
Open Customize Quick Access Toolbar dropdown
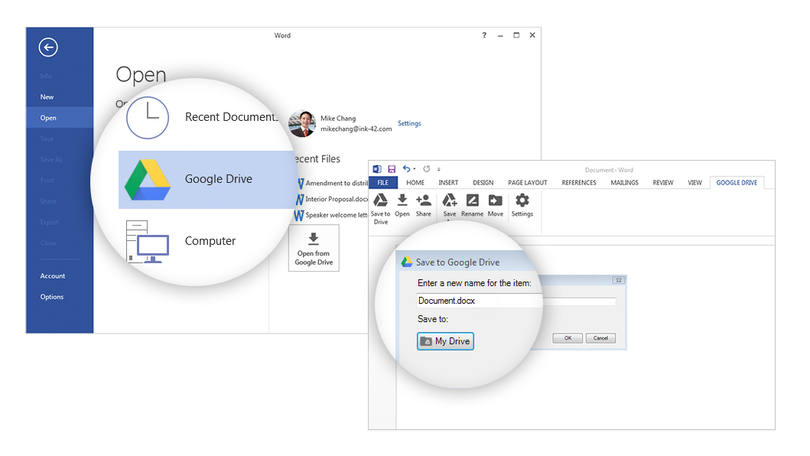(x=439, y=169)
